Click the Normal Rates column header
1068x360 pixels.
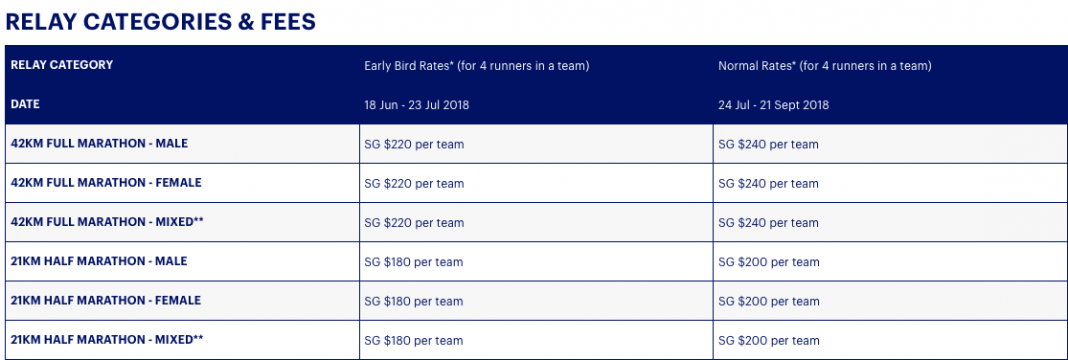tap(825, 66)
